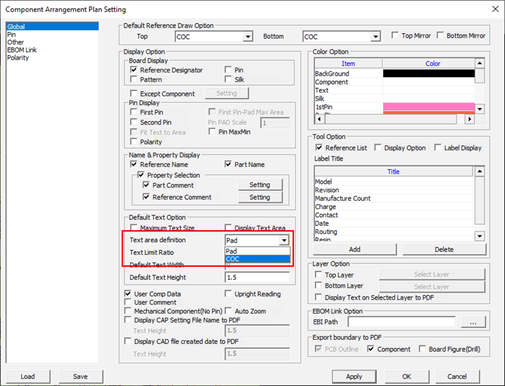This screenshot has height=386, width=505.
Task: Tick the Pin MaxMin checkbox
Action: point(212,132)
